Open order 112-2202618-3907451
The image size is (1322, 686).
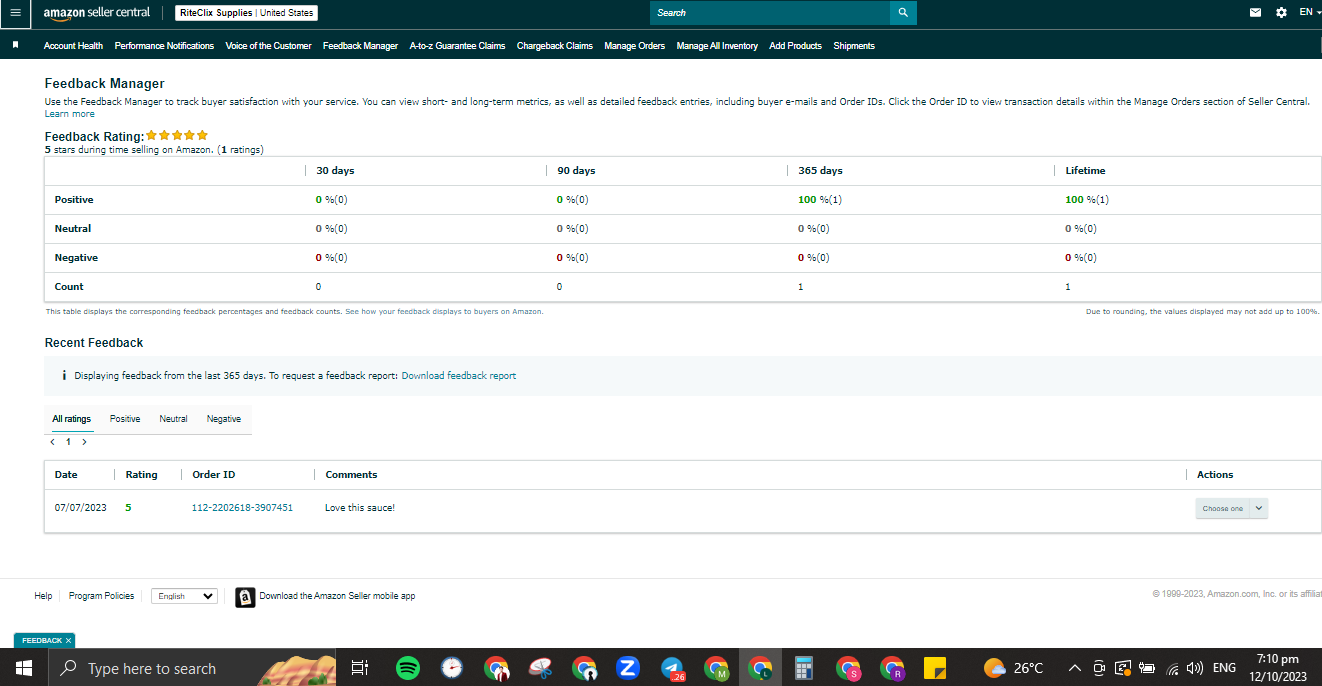242,508
